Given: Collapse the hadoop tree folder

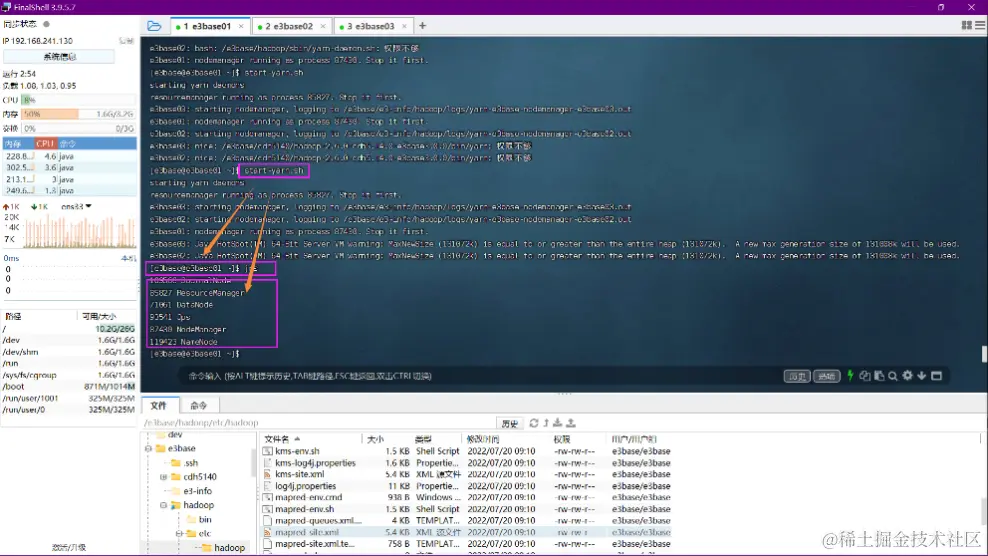Looking at the screenshot, I should (163, 506).
